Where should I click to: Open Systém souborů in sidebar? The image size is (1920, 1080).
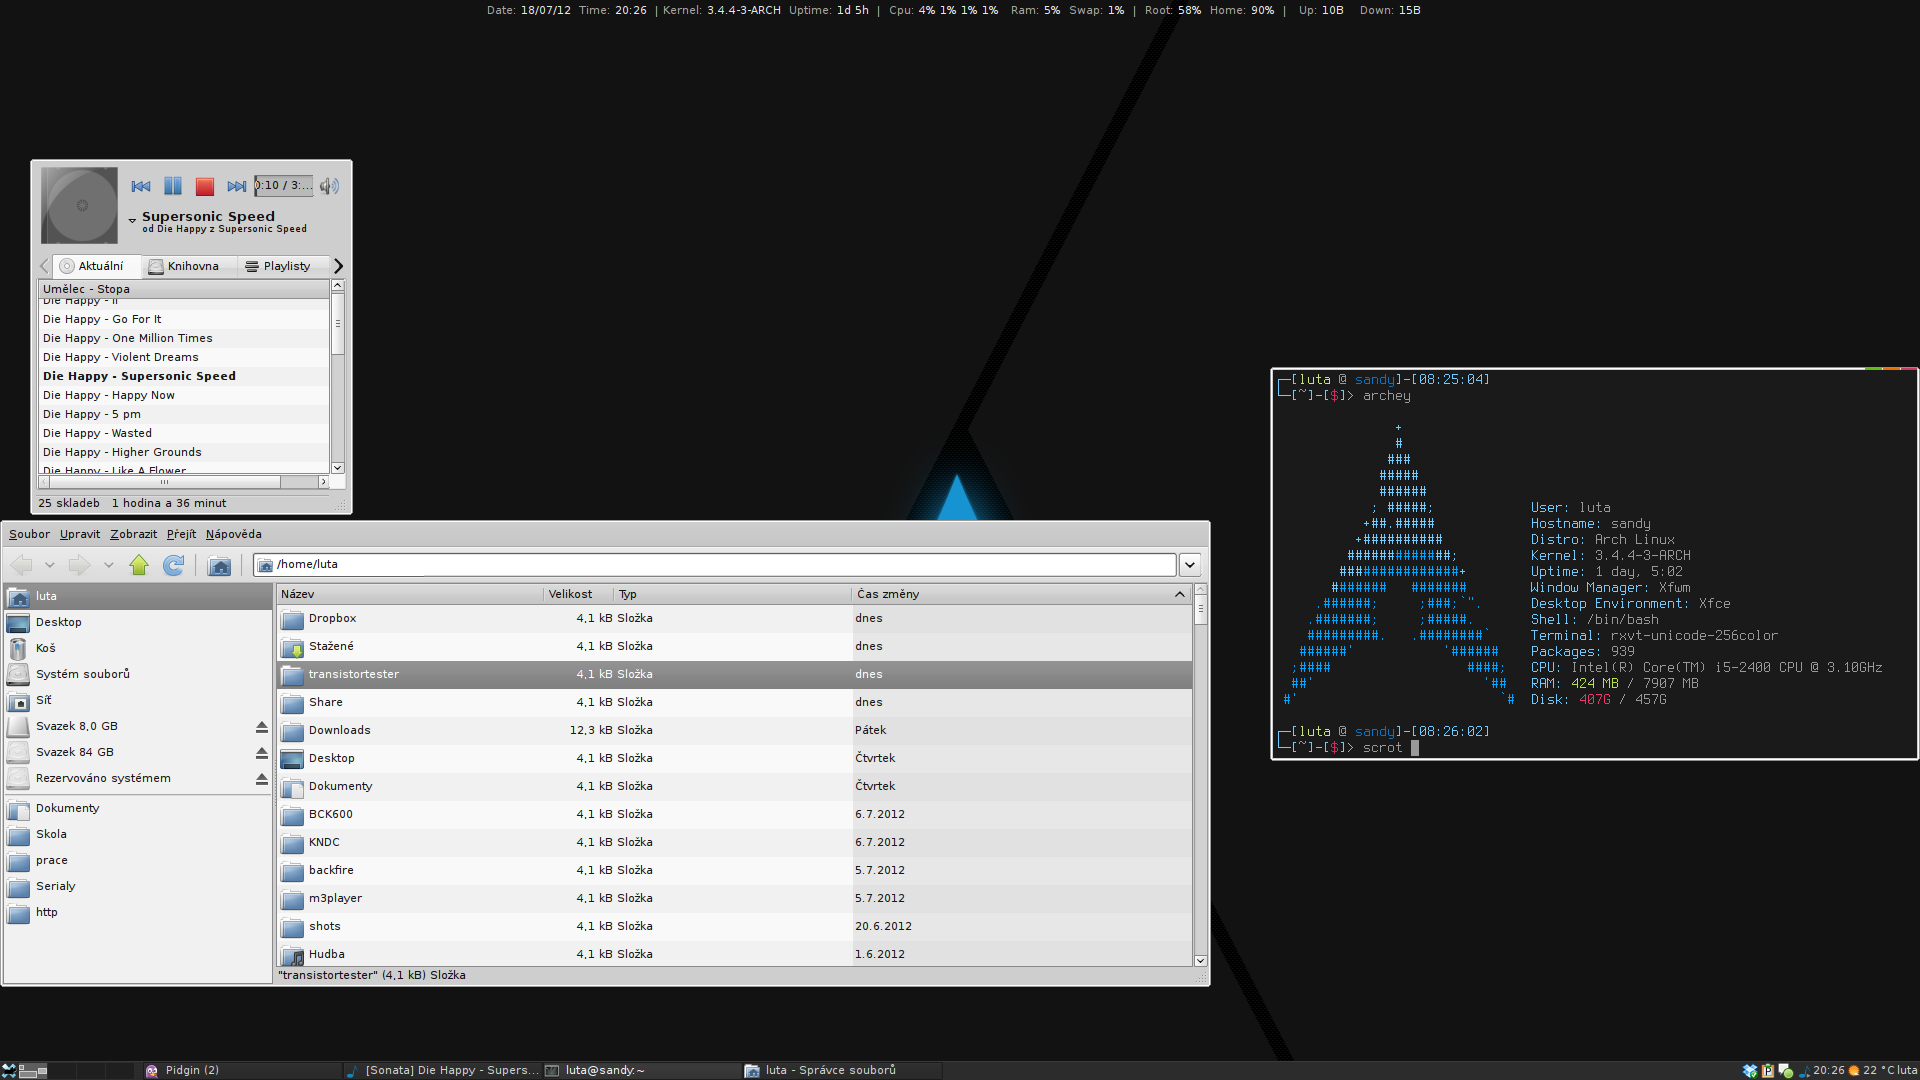point(138,674)
